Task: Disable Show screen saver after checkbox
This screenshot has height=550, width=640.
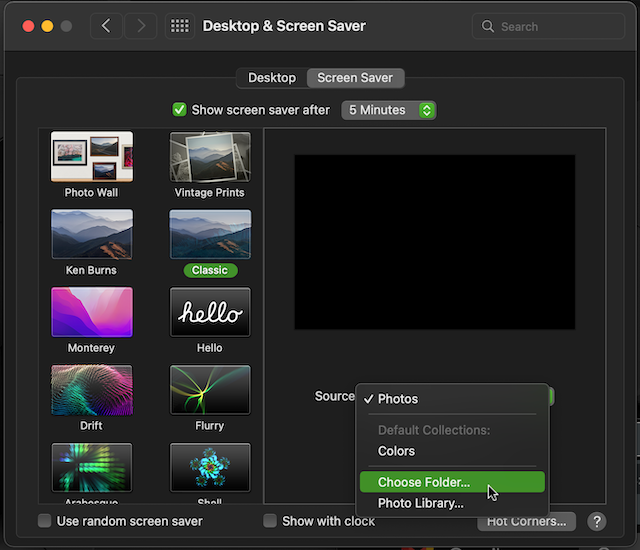Action: point(180,110)
